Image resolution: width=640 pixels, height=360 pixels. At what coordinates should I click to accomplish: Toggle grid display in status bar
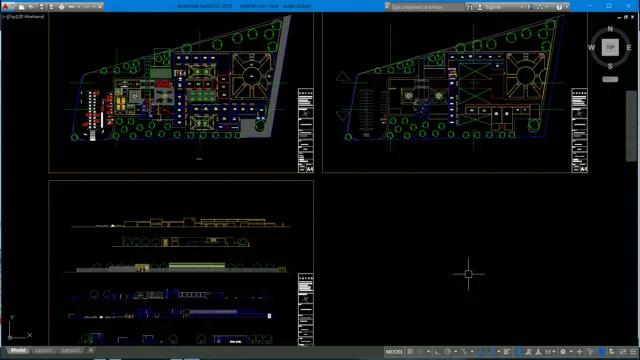[409, 352]
